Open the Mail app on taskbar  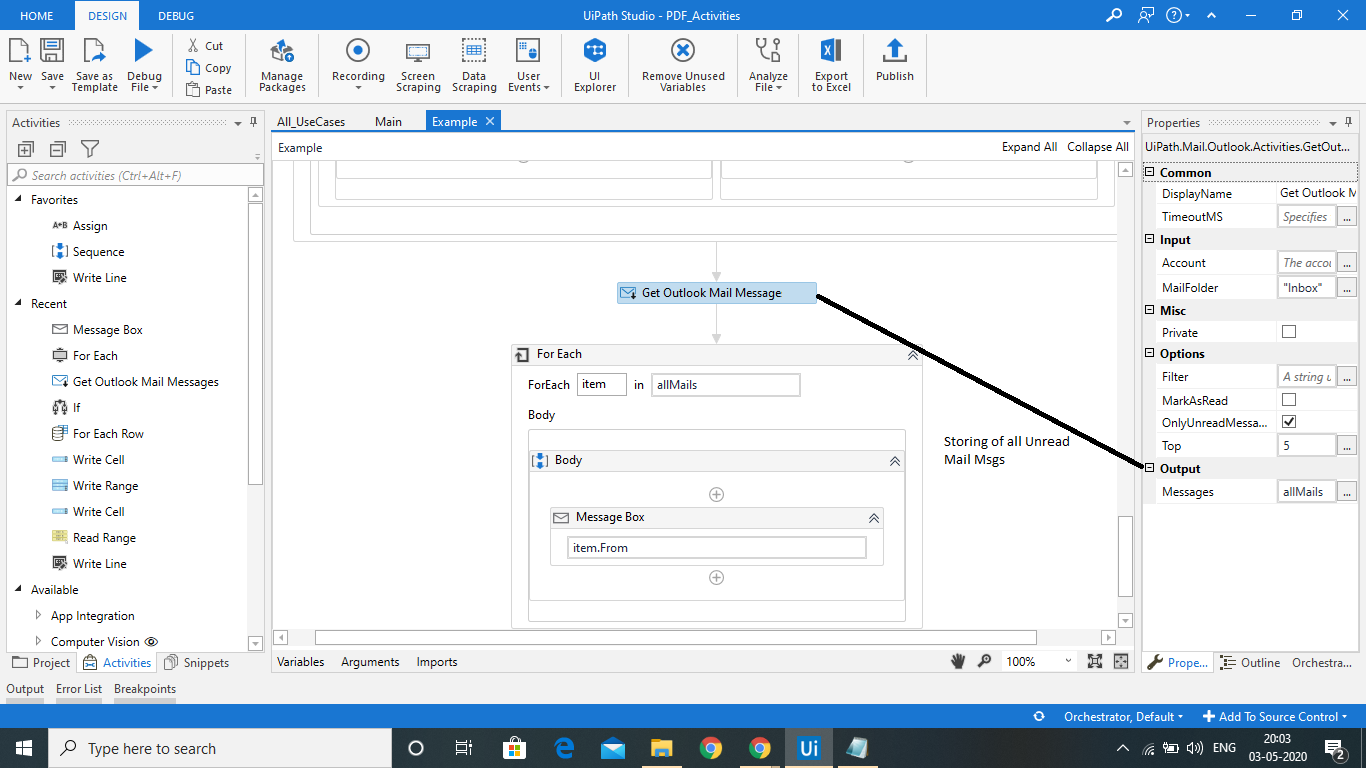pyautogui.click(x=613, y=748)
